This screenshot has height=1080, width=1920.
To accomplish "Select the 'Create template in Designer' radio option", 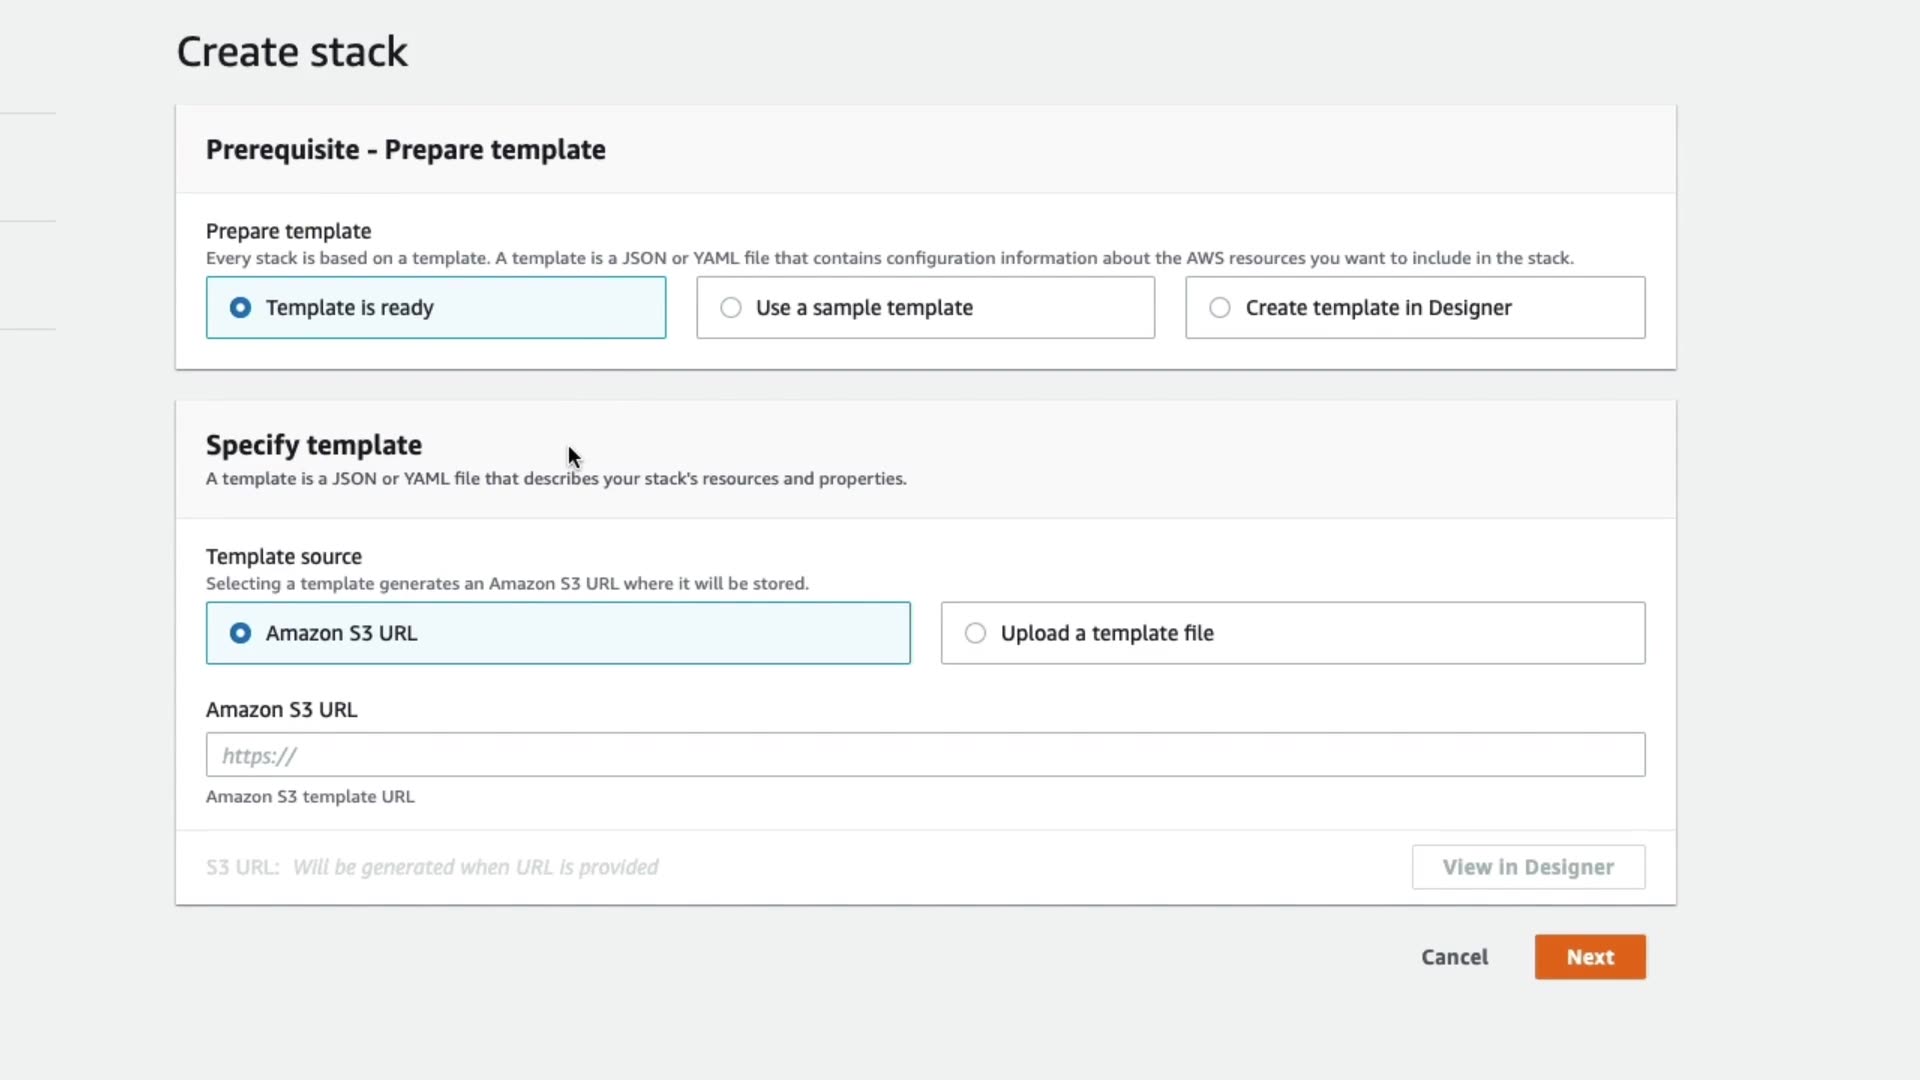I will pos(1220,308).
